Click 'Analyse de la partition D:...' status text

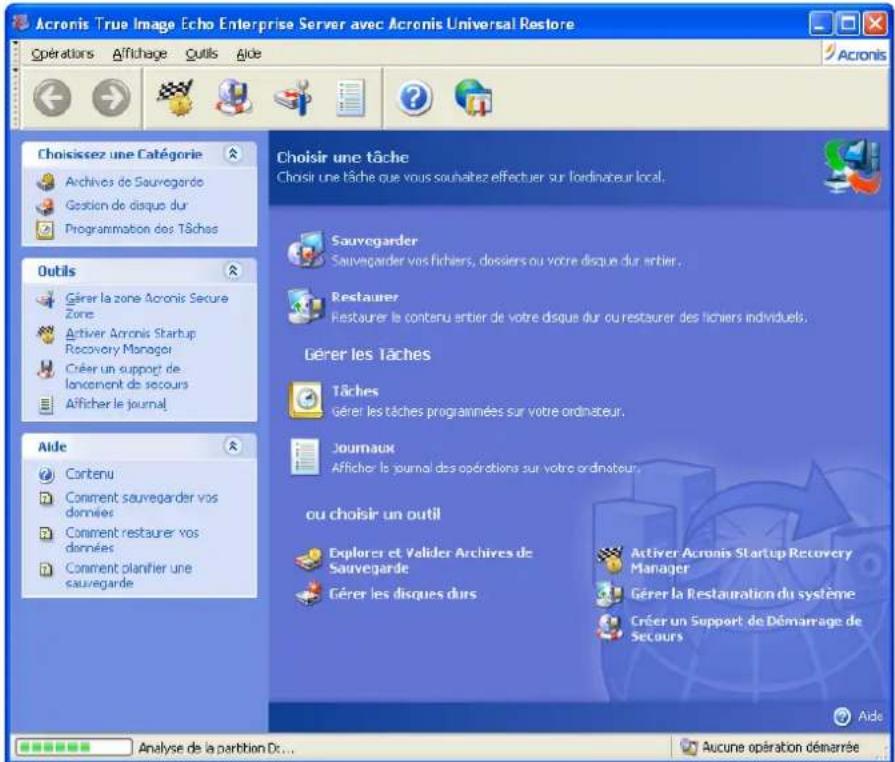216,748
